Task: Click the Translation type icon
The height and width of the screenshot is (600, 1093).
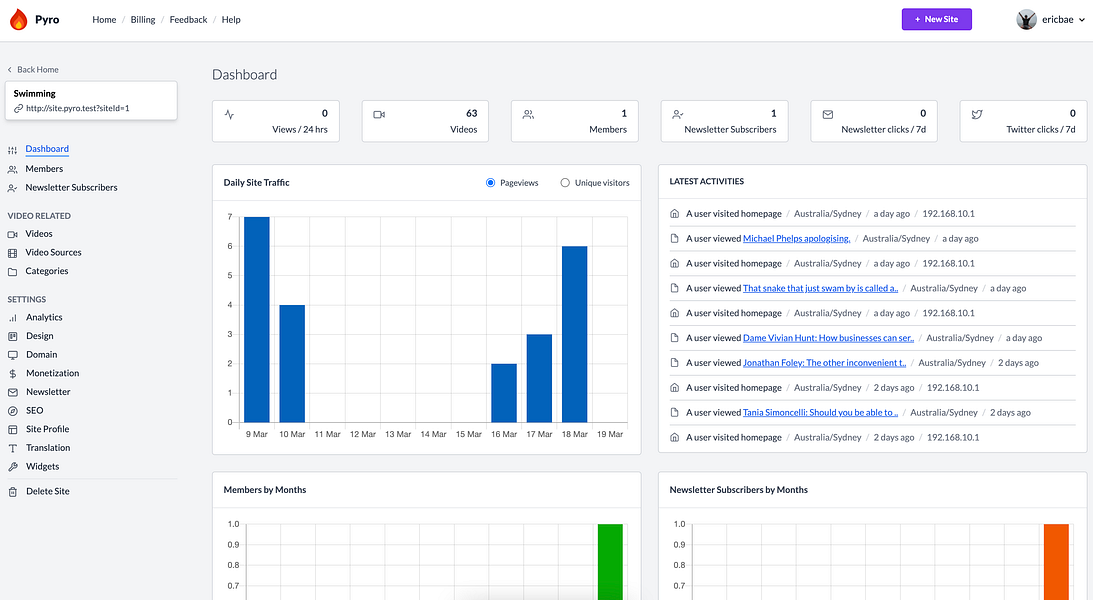Action: [13, 448]
